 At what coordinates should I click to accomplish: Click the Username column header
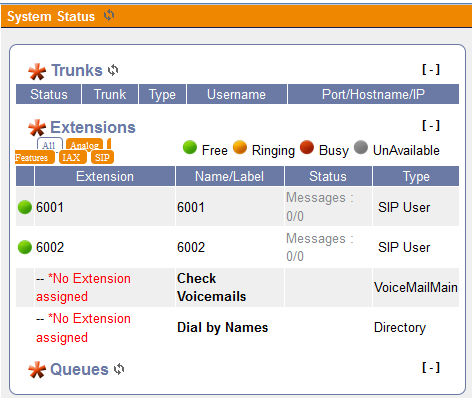tap(237, 94)
